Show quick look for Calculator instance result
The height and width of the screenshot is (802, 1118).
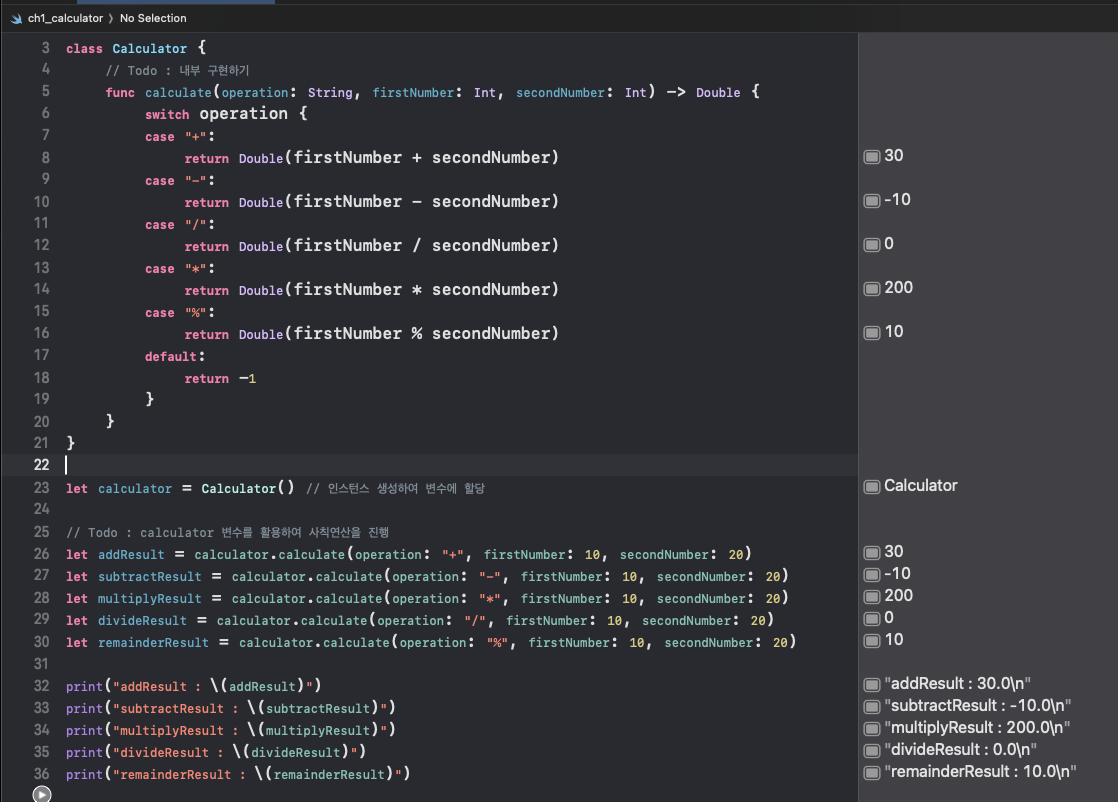click(871, 487)
